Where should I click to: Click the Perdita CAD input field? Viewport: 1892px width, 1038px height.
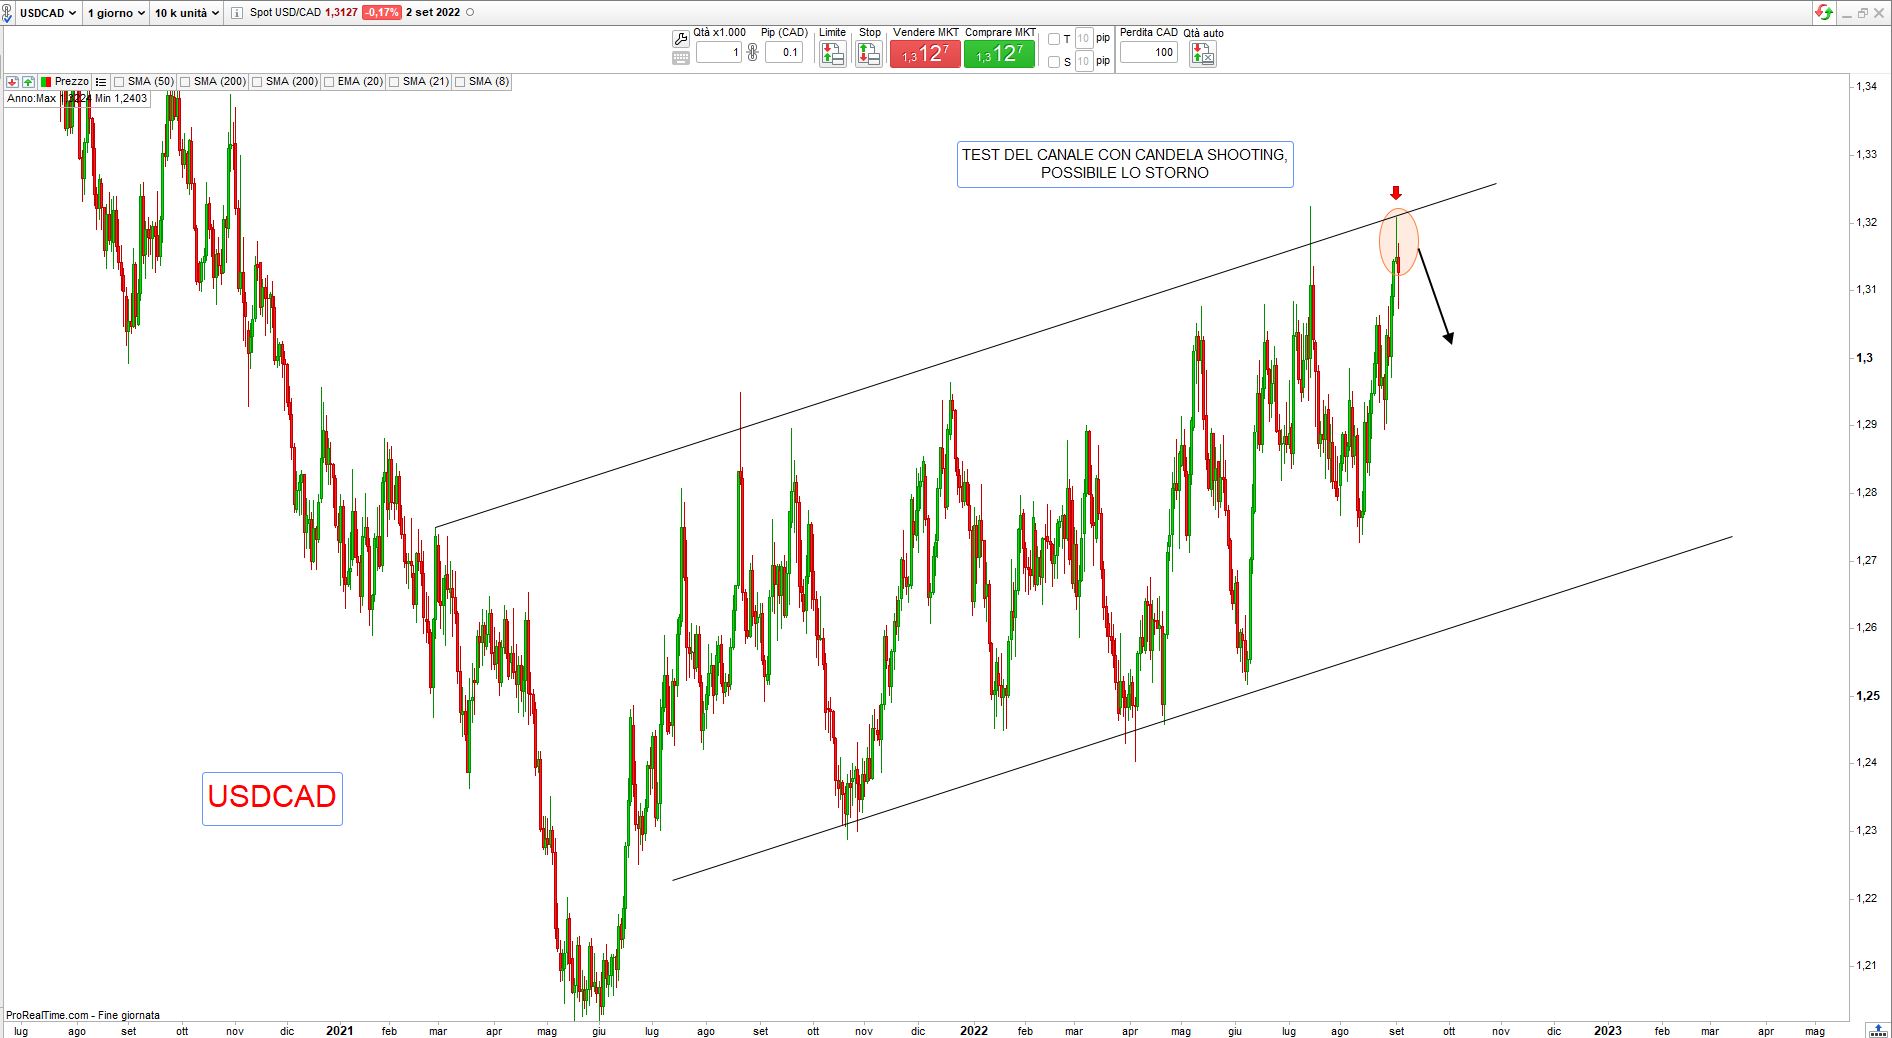1148,53
